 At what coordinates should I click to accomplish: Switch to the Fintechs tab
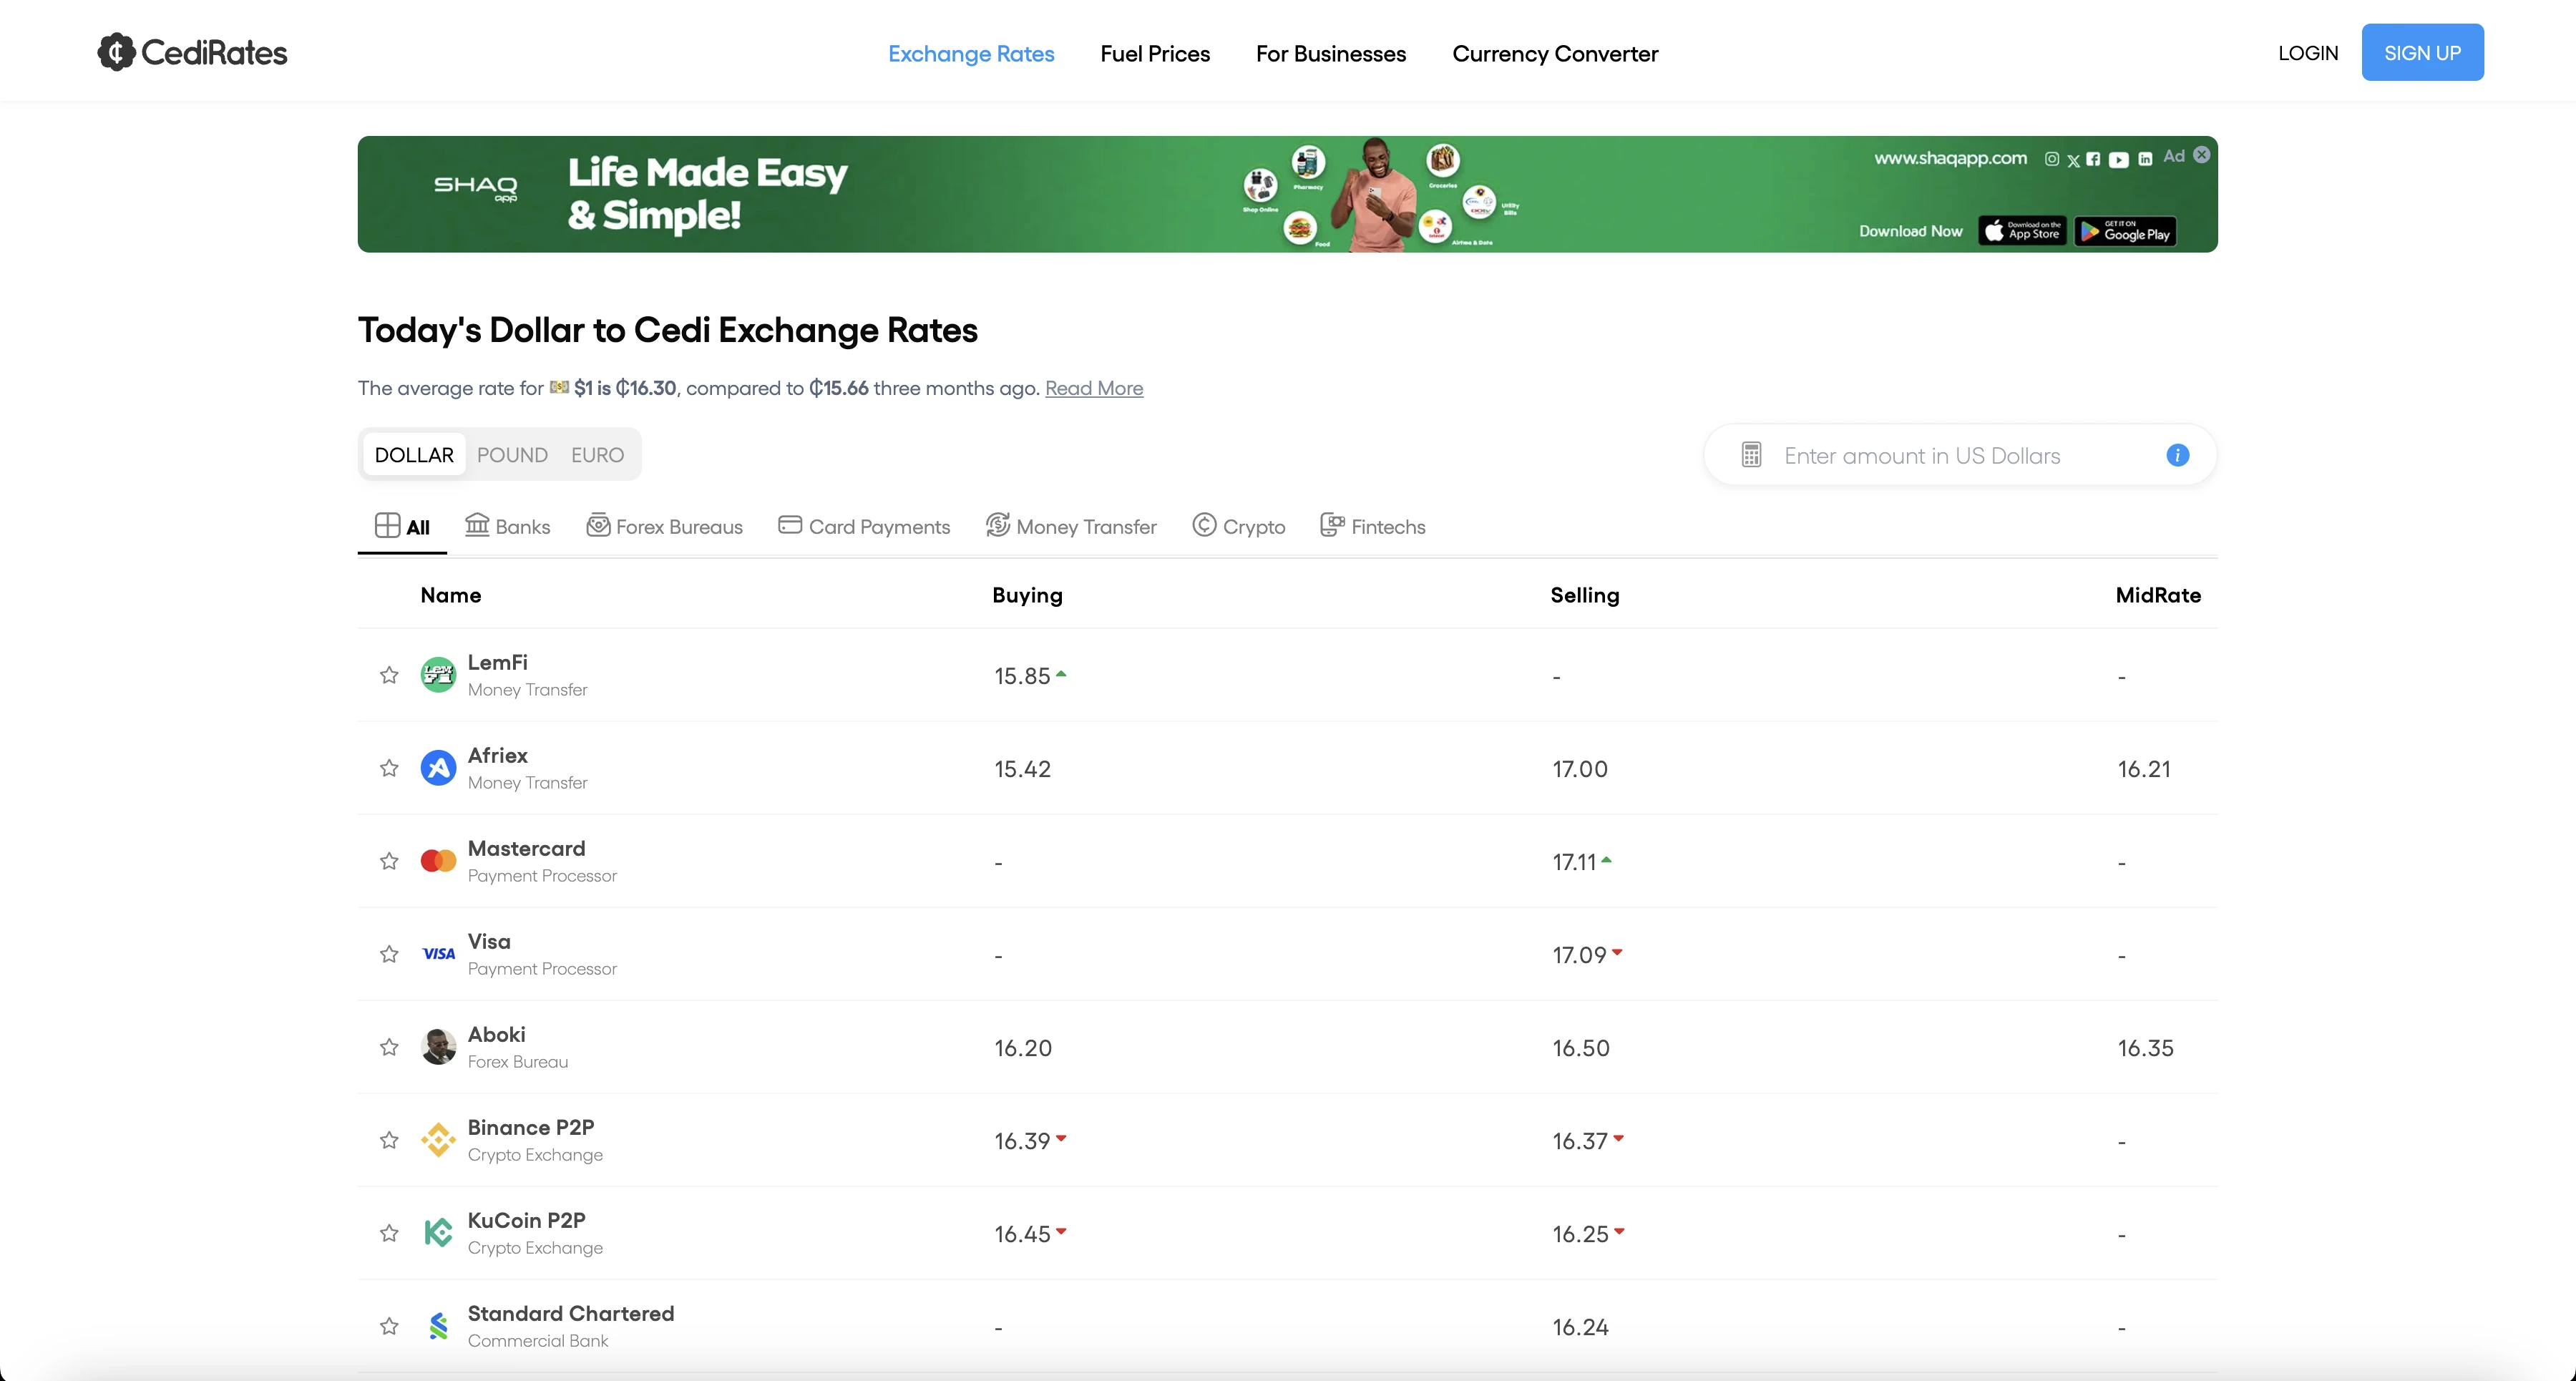point(1373,526)
